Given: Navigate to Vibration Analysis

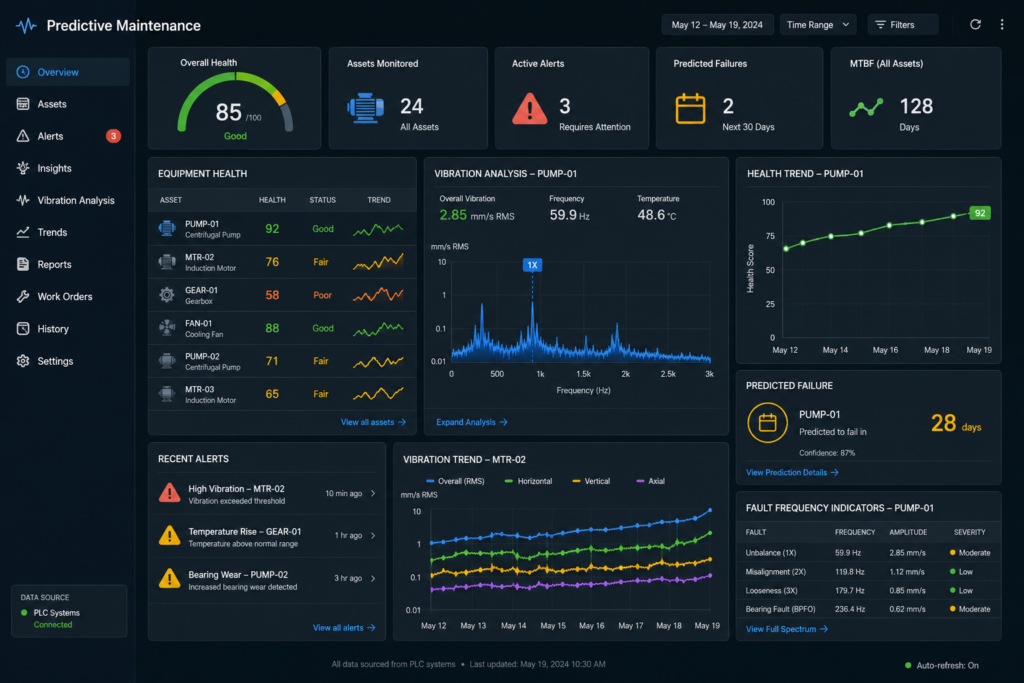Looking at the screenshot, I should pyautogui.click(x=68, y=200).
